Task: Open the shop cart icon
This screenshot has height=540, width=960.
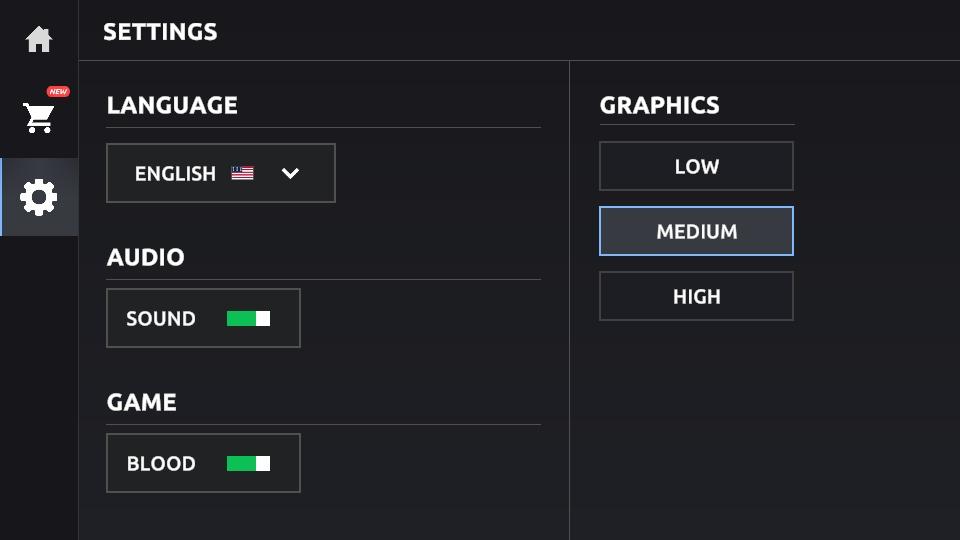Action: (39, 118)
